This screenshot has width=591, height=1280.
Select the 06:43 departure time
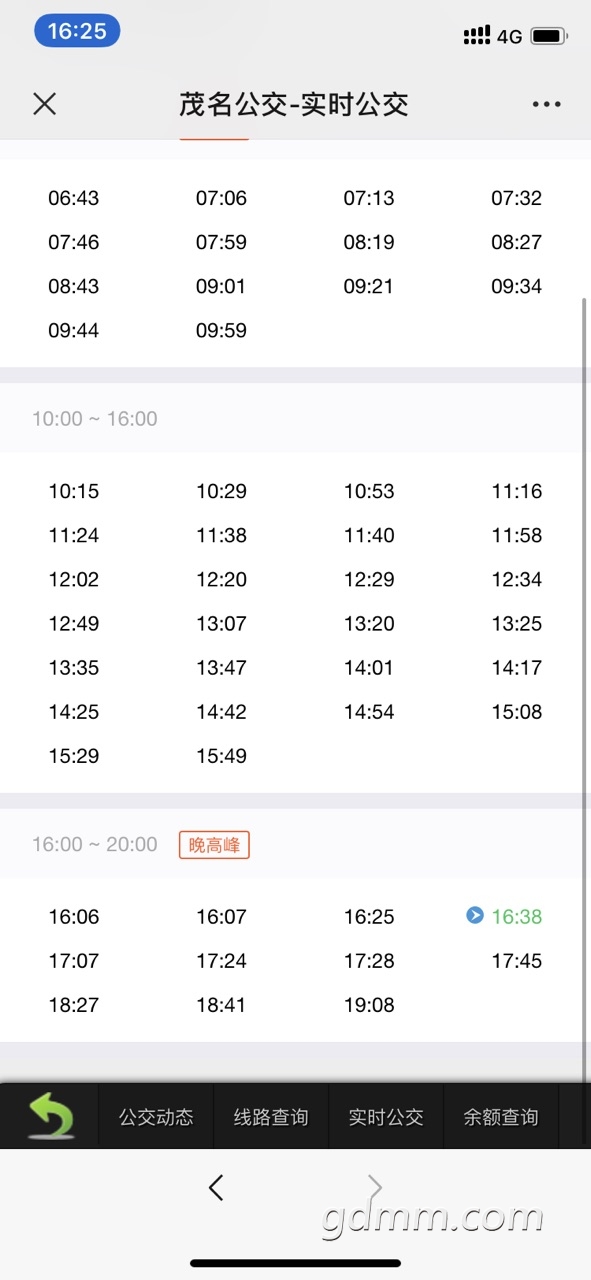point(74,198)
